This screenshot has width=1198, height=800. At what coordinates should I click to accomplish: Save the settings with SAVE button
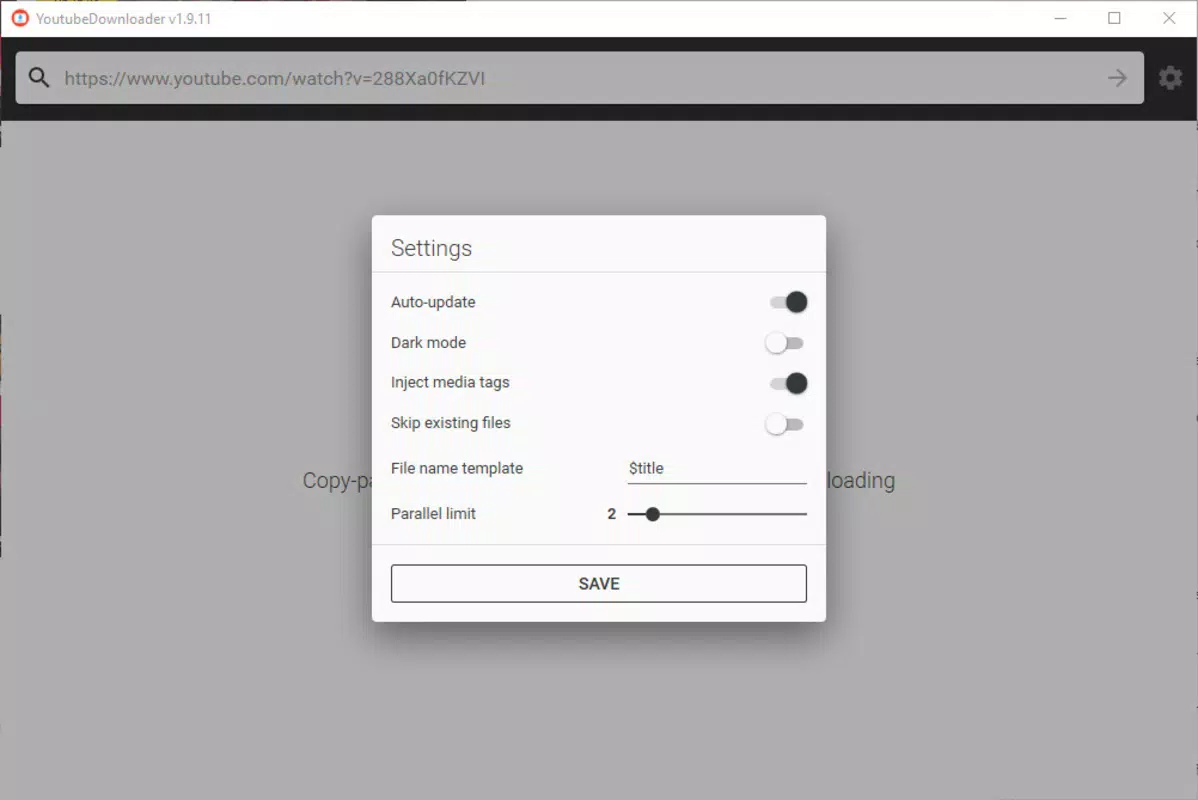(x=598, y=584)
